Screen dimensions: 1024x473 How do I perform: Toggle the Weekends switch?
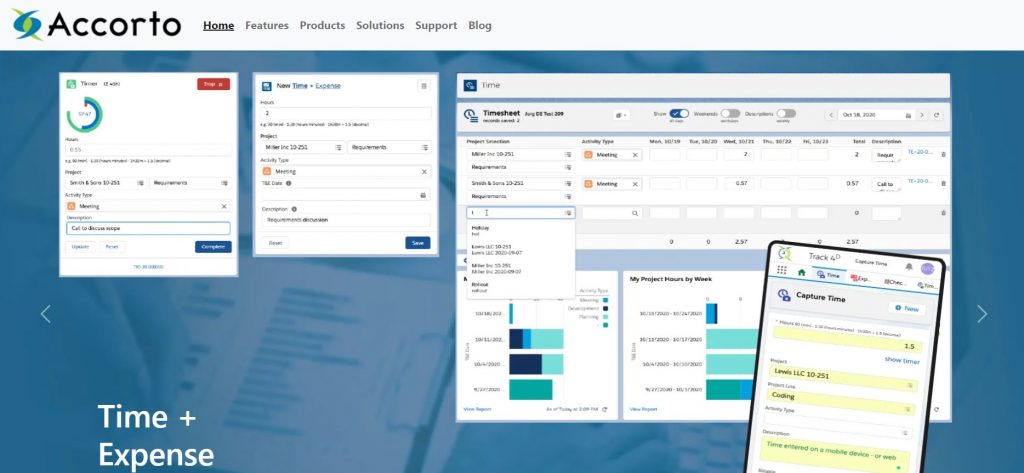730,114
